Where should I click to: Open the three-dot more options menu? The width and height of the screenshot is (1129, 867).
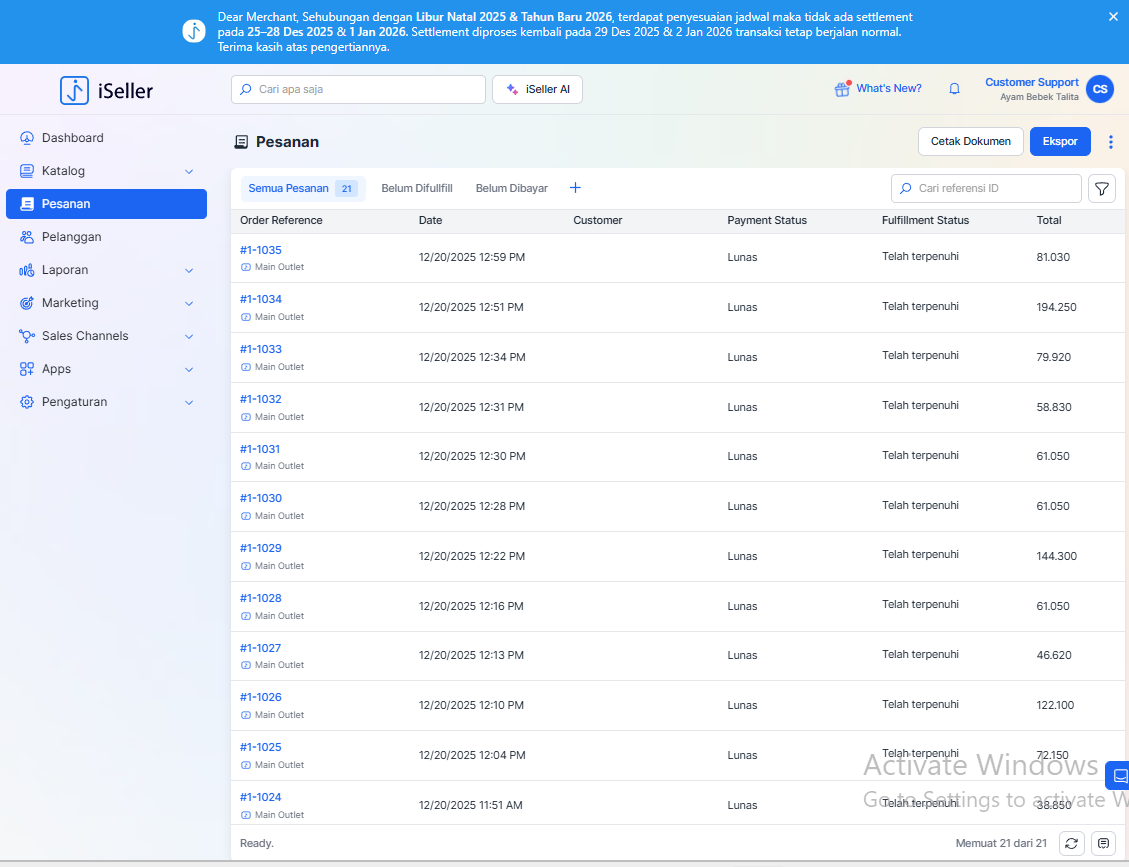1110,142
